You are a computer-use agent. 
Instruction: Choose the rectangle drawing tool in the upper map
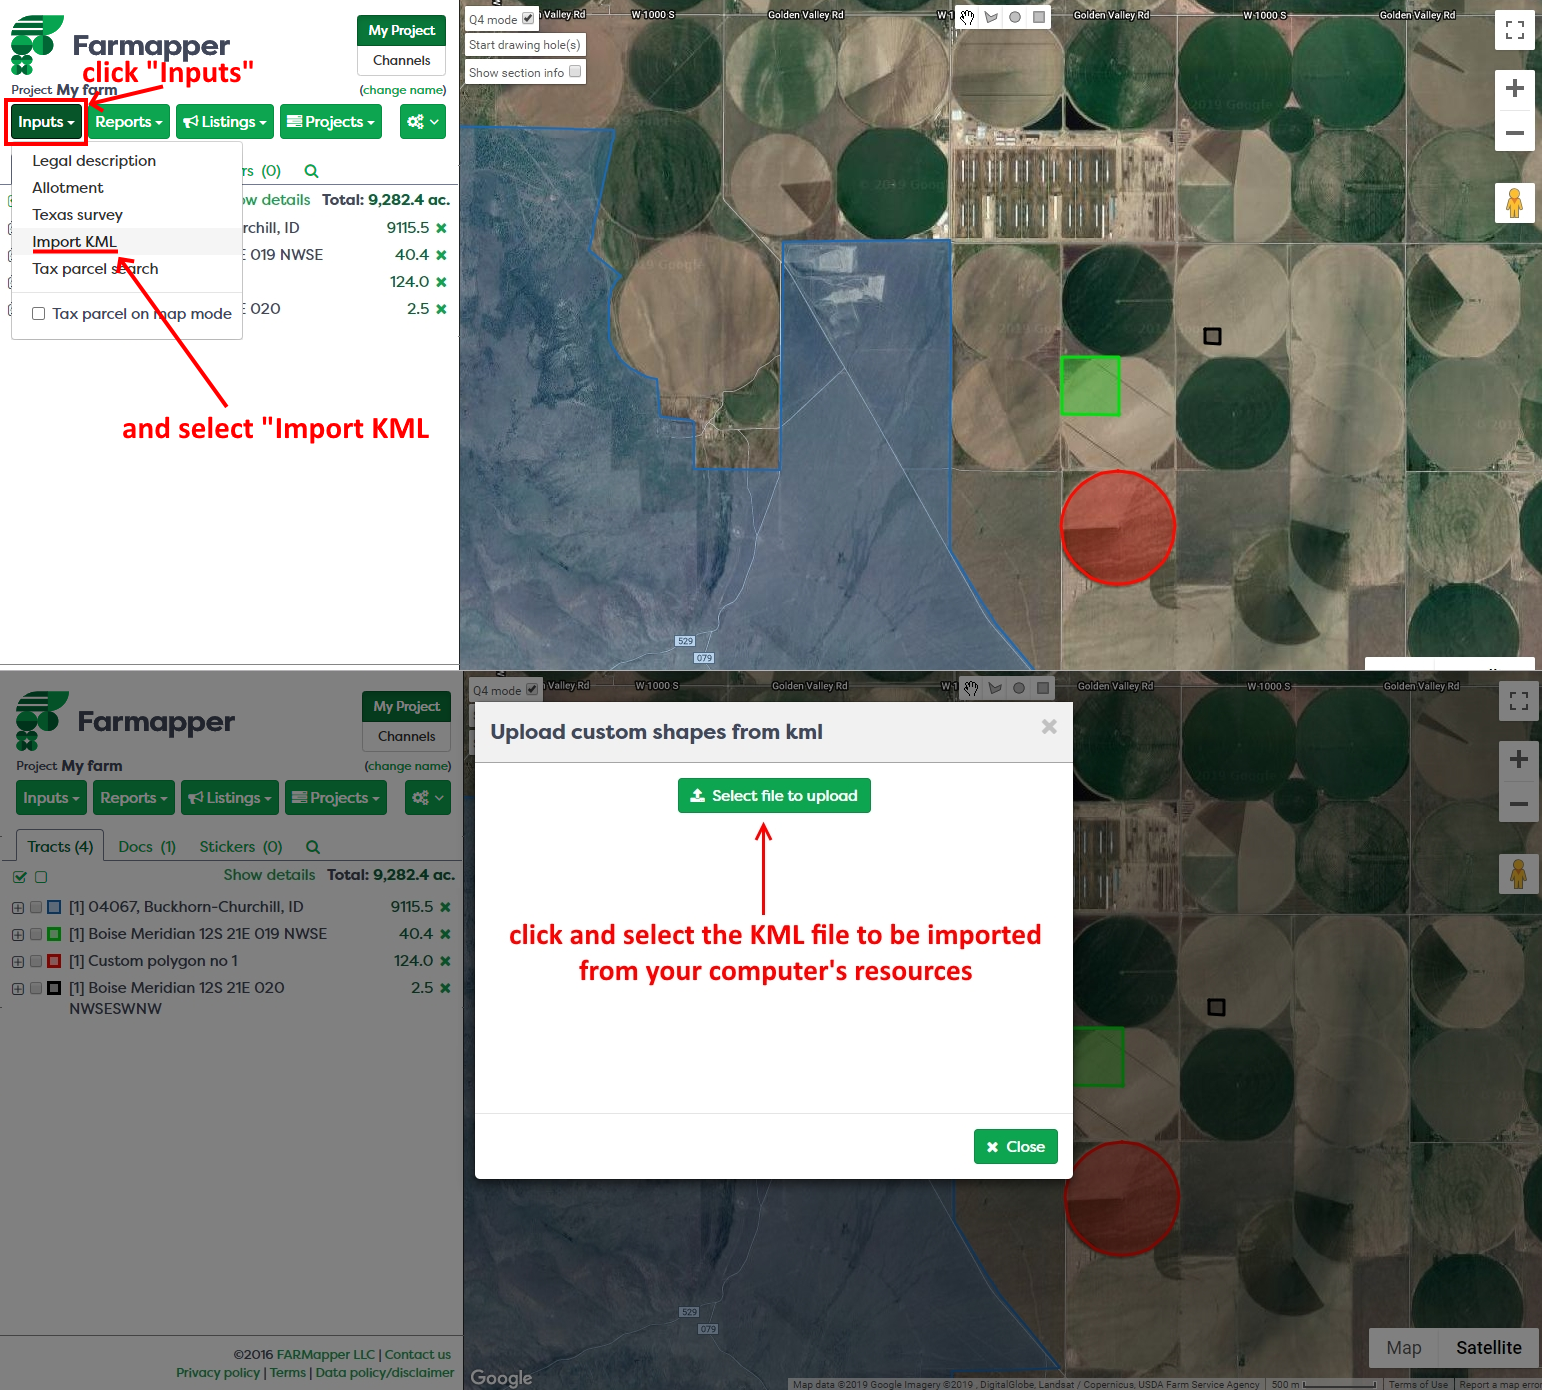(x=1039, y=17)
